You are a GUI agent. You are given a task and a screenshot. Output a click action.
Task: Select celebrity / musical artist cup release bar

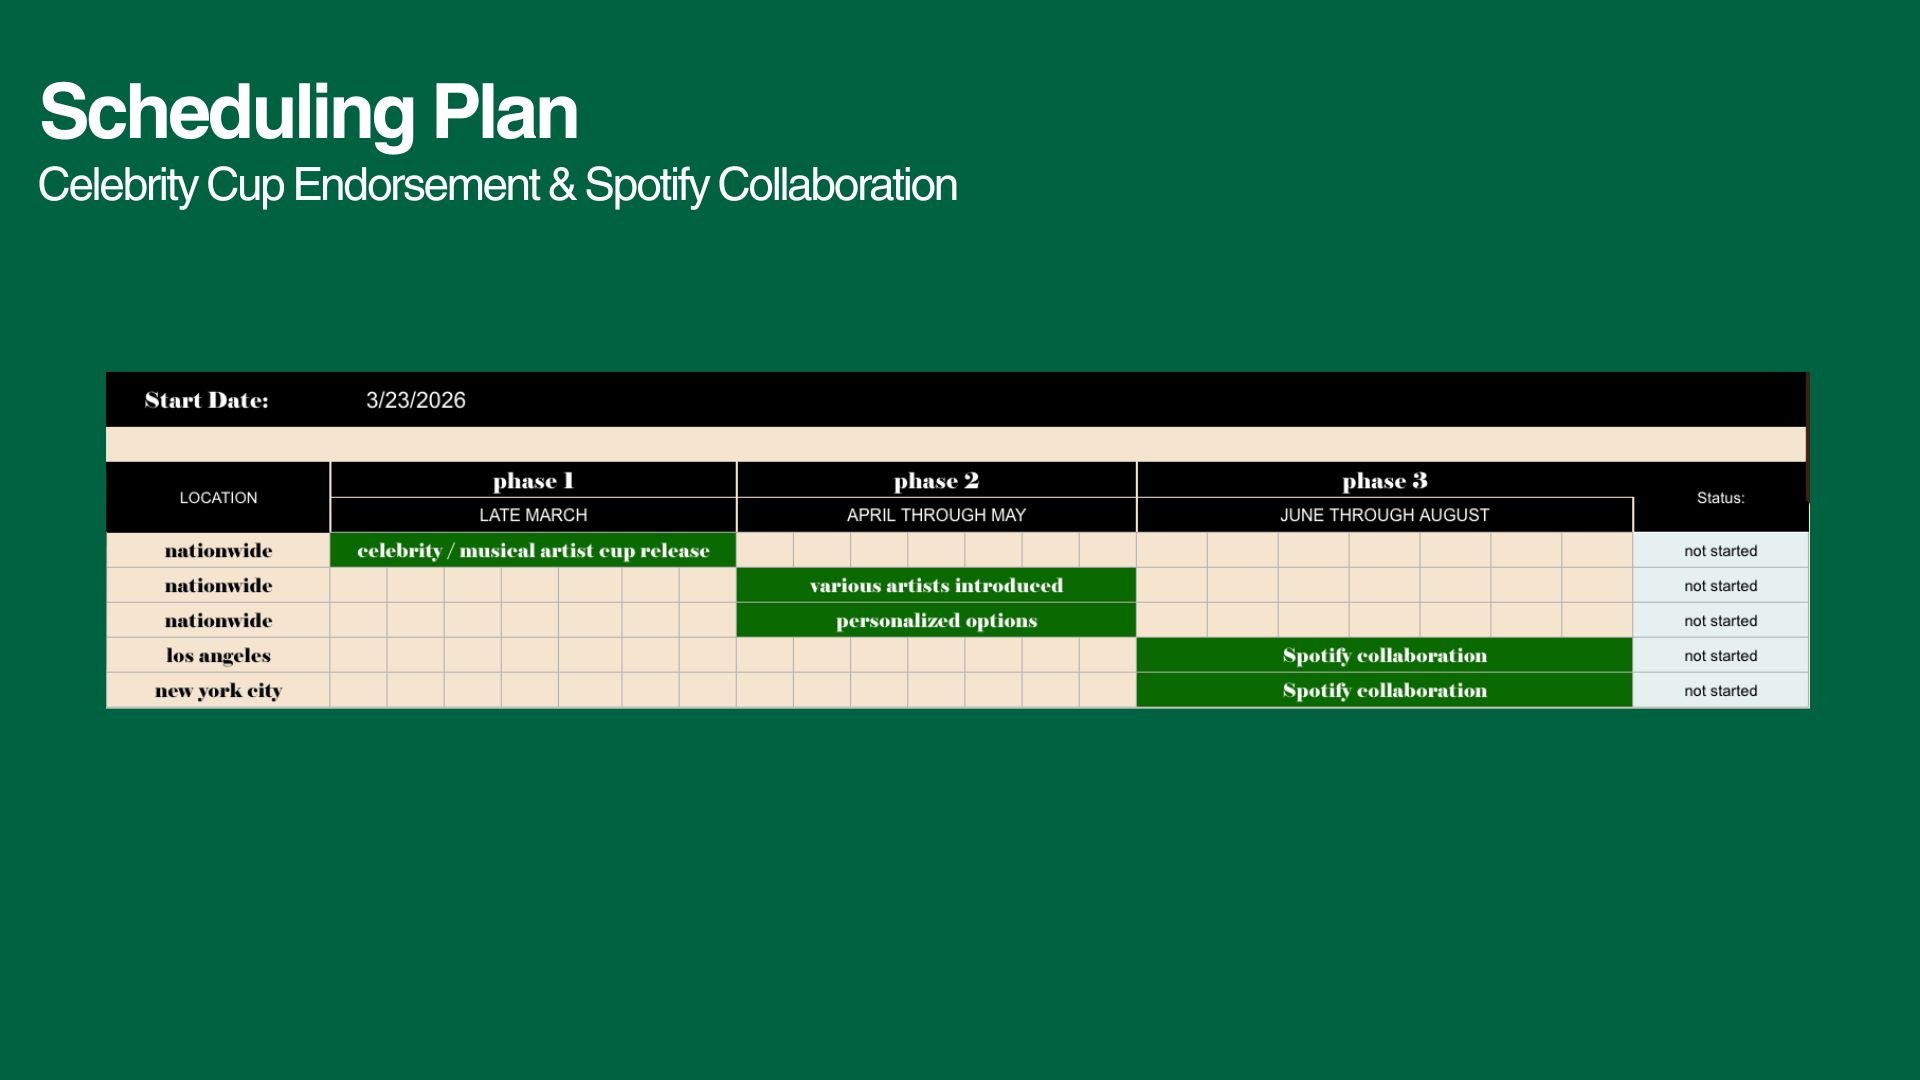[x=533, y=550]
